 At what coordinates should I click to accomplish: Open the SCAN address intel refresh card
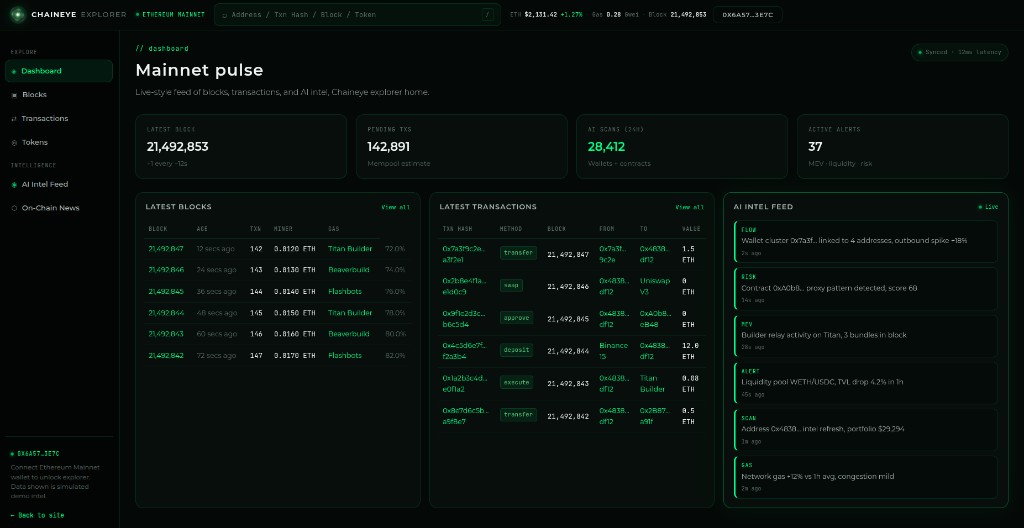pos(866,430)
